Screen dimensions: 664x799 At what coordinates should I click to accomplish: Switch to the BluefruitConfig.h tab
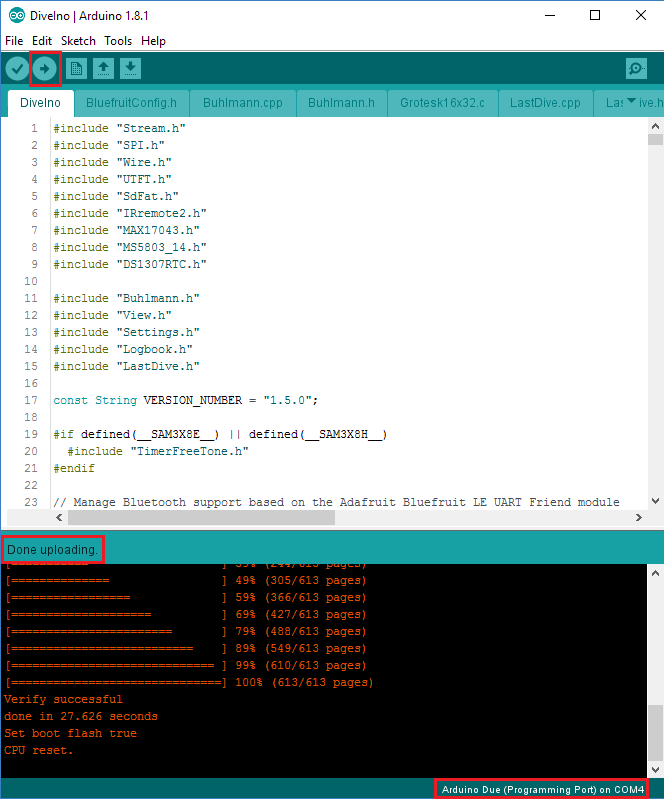[131, 103]
